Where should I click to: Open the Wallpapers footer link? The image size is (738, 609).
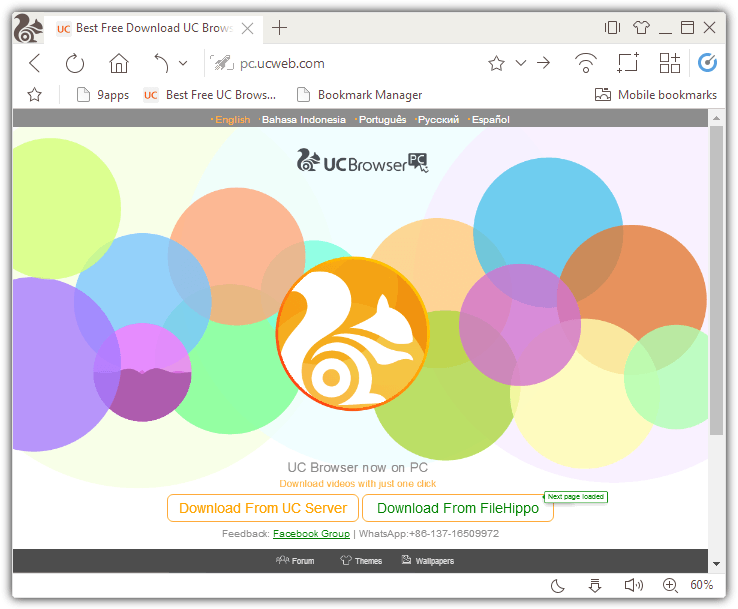click(427, 561)
